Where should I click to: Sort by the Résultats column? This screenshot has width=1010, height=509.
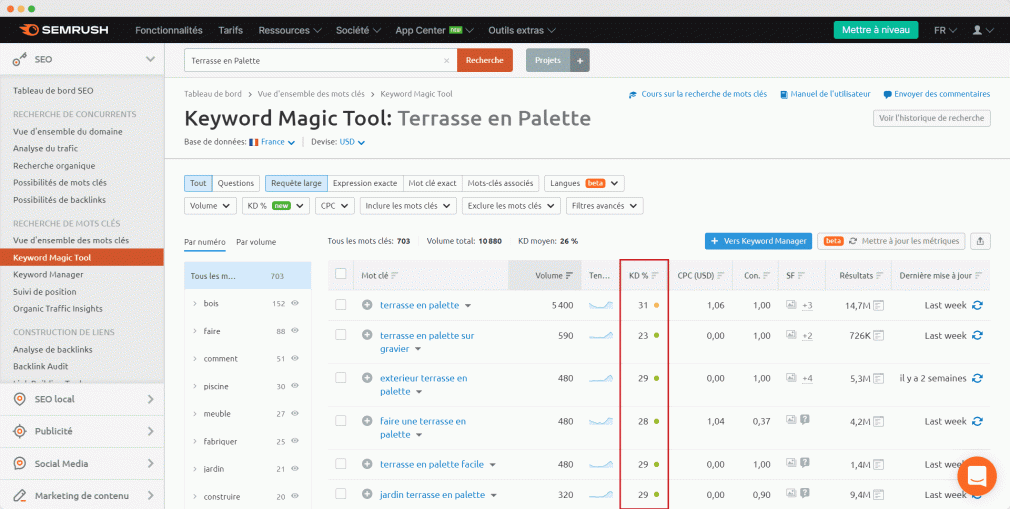861,276
